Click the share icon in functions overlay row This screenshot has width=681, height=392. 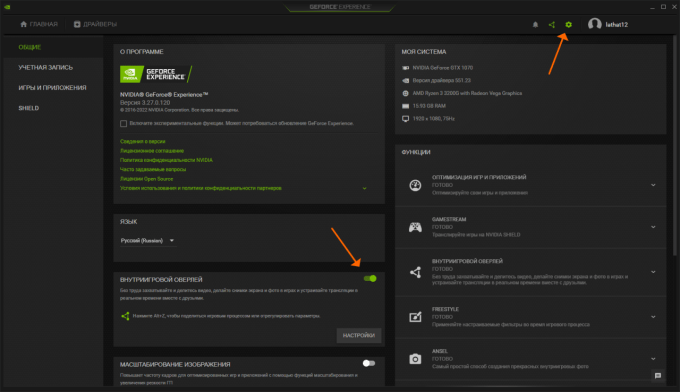(x=415, y=272)
